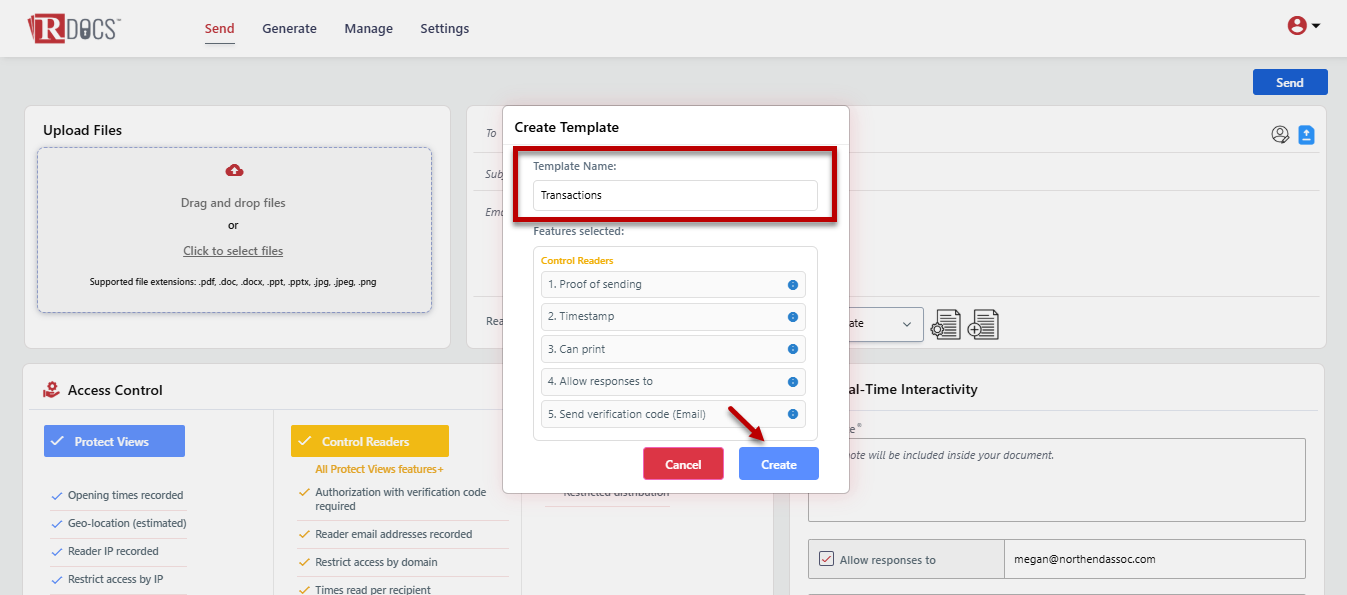The width and height of the screenshot is (1347, 595).
Task: Click info icon for Send verification code (Email)
Action: coord(792,414)
